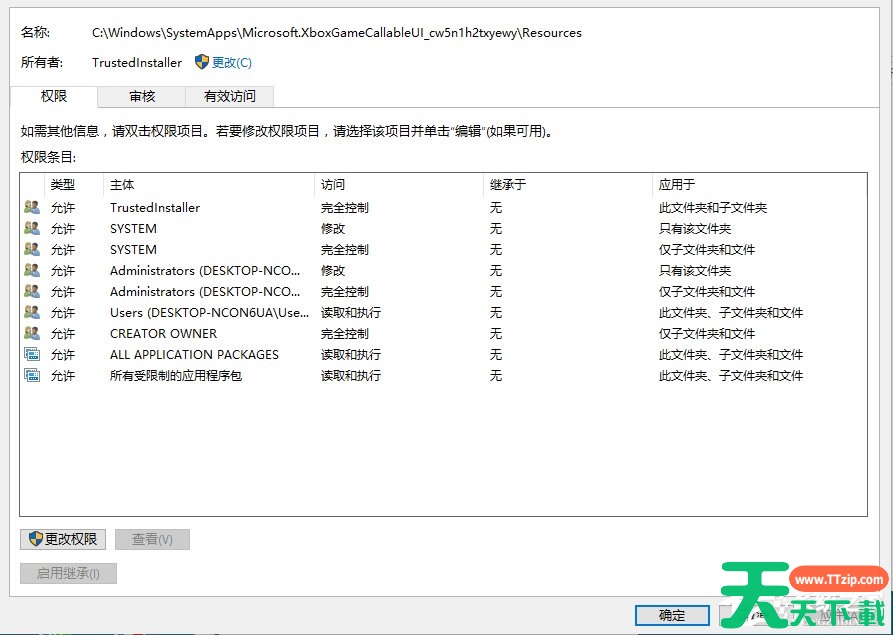Image resolution: width=893 pixels, height=635 pixels.
Task: Click the ALL APPLICATION PACKAGES package icon
Action: coord(32,355)
